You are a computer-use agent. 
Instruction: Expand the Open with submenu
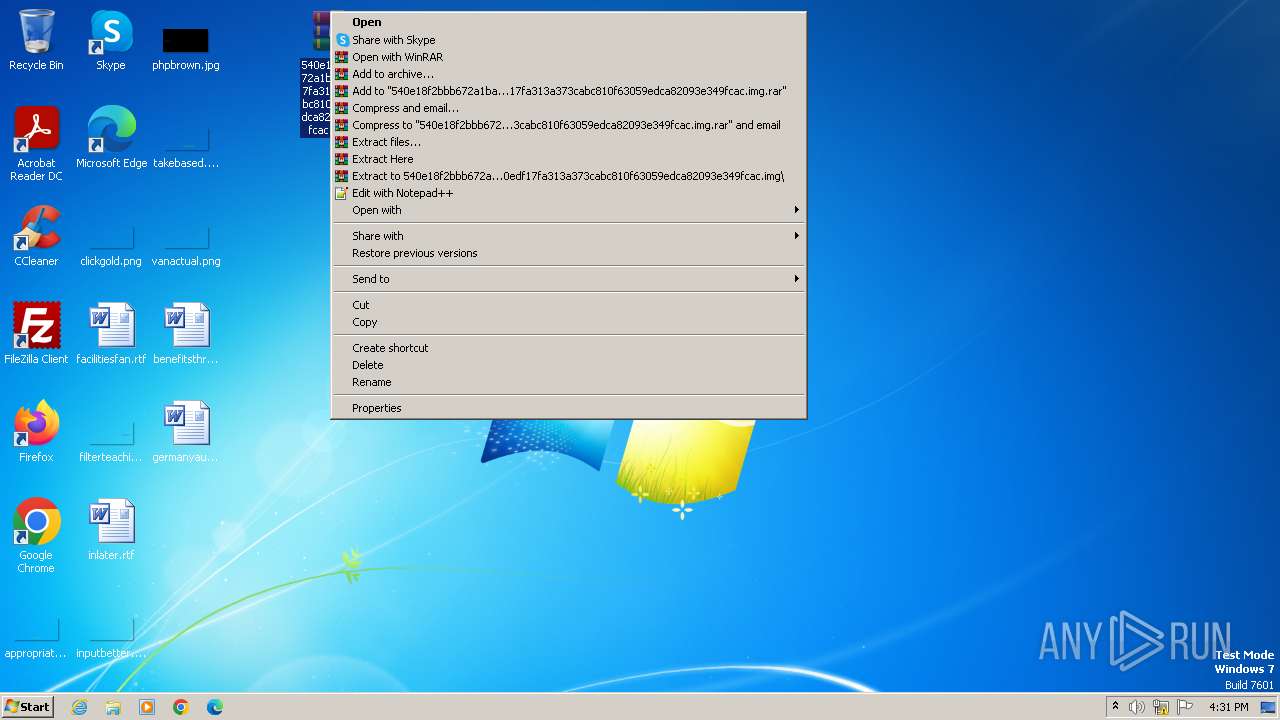(569, 210)
